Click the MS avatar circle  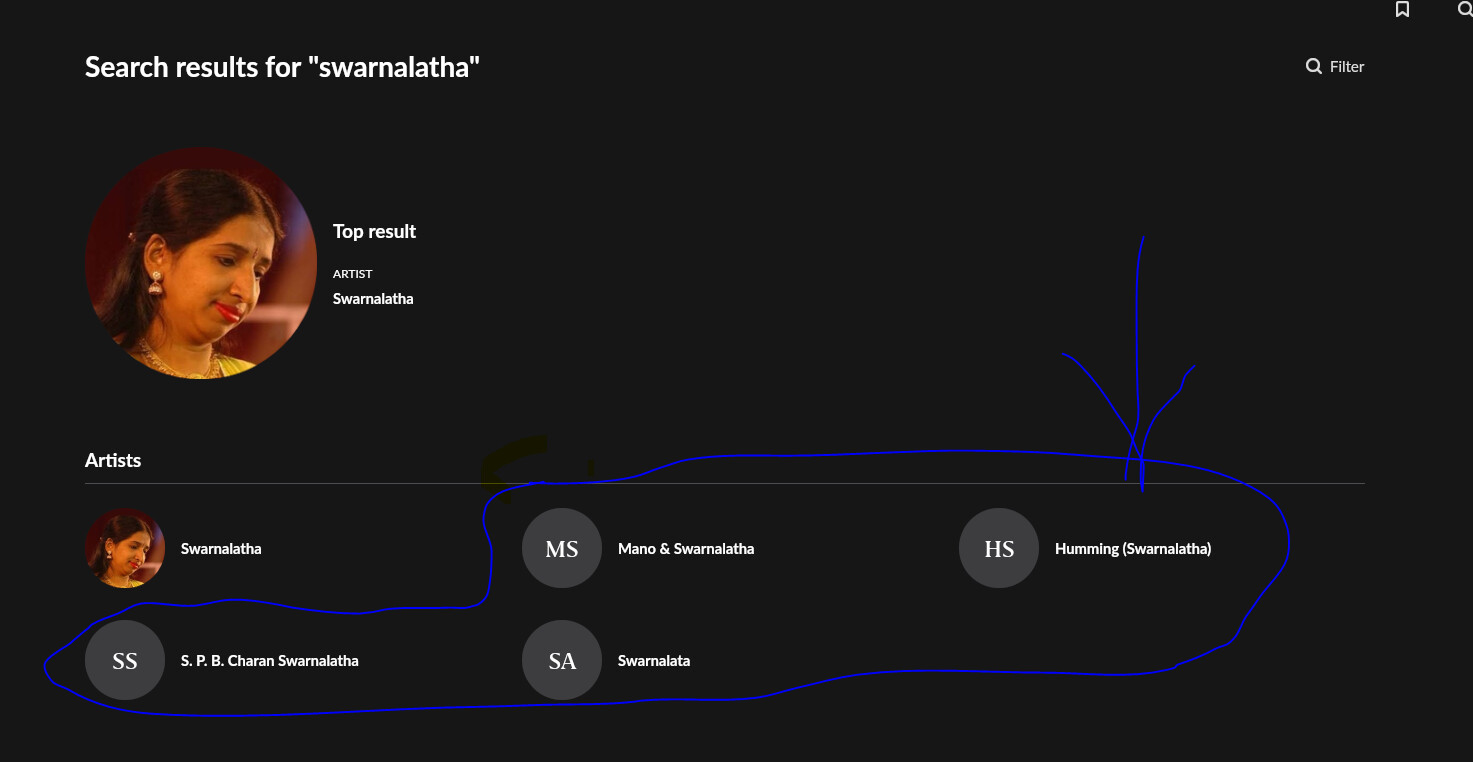click(562, 548)
